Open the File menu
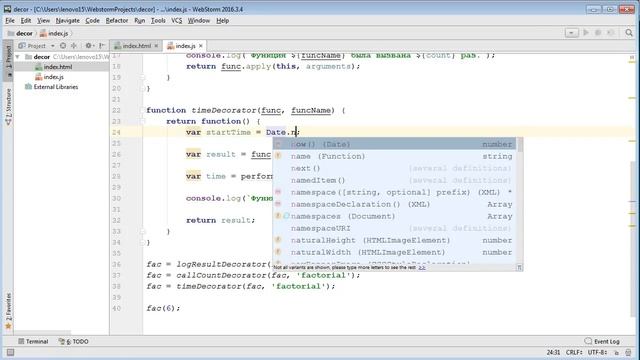Screen dimensions: 640x360 [x=10, y=20]
